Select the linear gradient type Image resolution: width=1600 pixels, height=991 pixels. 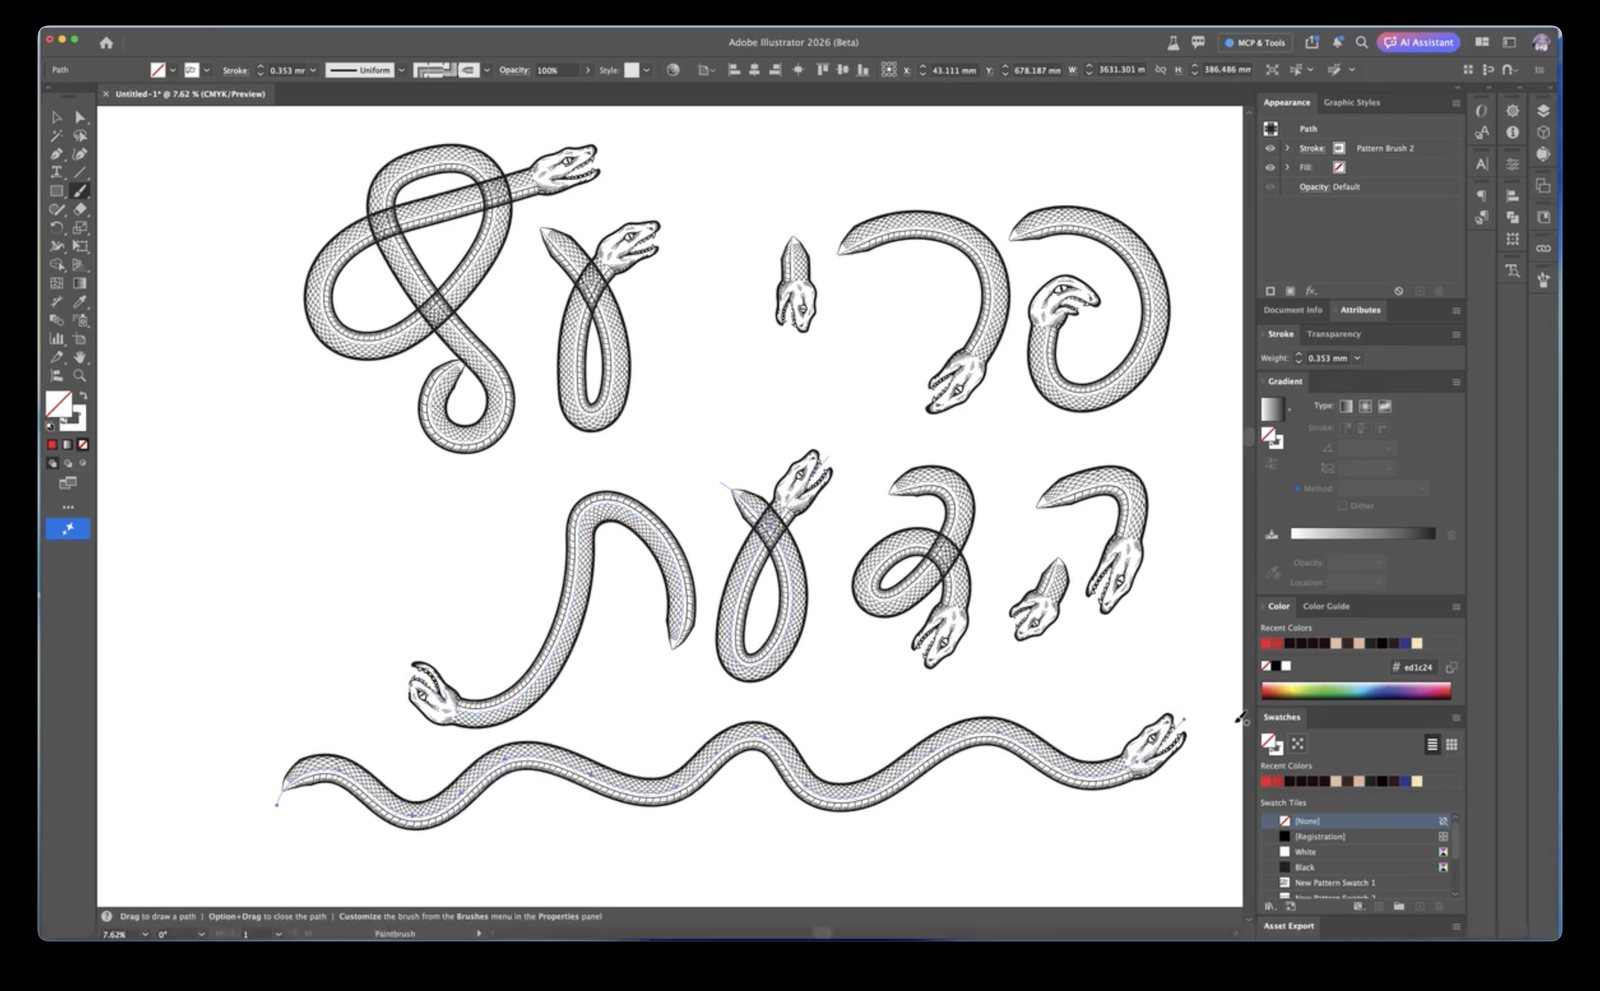coord(1346,406)
